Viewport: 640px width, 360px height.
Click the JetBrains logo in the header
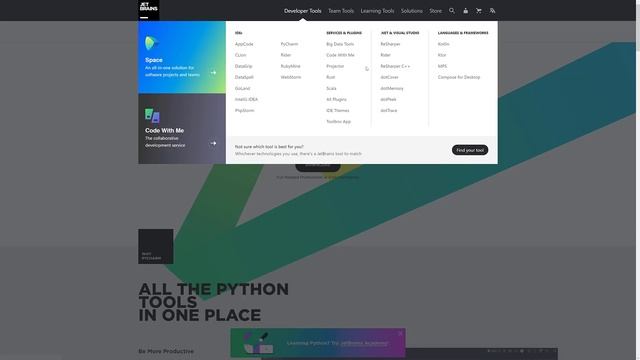point(149,10)
